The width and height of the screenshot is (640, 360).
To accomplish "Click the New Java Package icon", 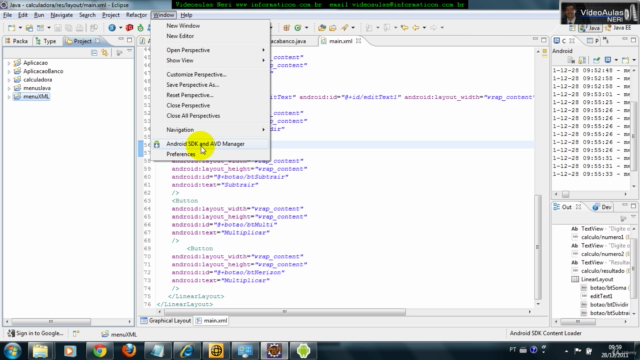I will (x=287, y=28).
